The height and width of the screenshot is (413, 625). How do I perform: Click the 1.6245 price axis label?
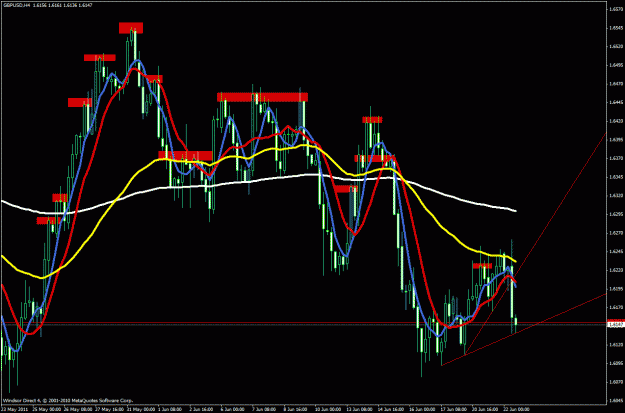615,251
